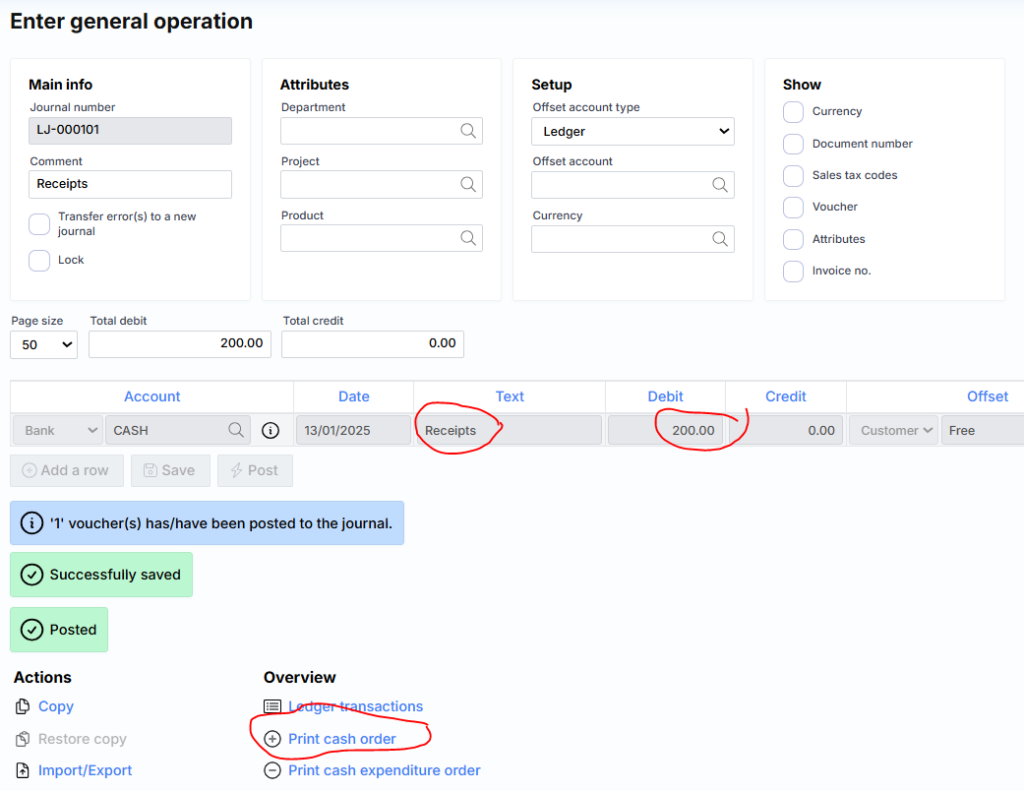
Task: Tick the Show Currency checkbox
Action: tap(793, 112)
